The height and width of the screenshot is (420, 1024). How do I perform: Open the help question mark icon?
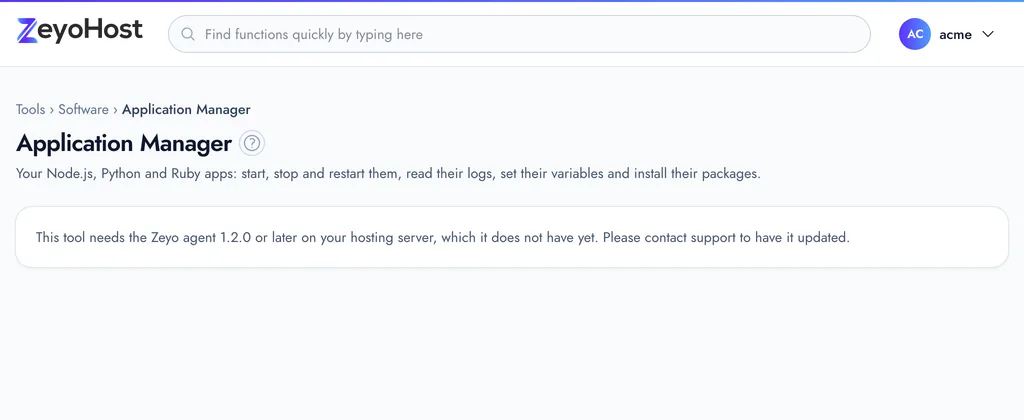tap(252, 144)
